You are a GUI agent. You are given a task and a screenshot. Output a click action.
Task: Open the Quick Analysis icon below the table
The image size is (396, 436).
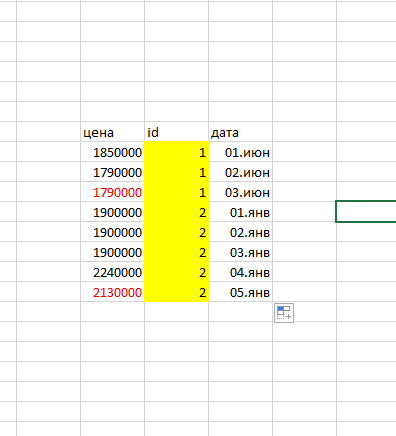[x=284, y=313]
